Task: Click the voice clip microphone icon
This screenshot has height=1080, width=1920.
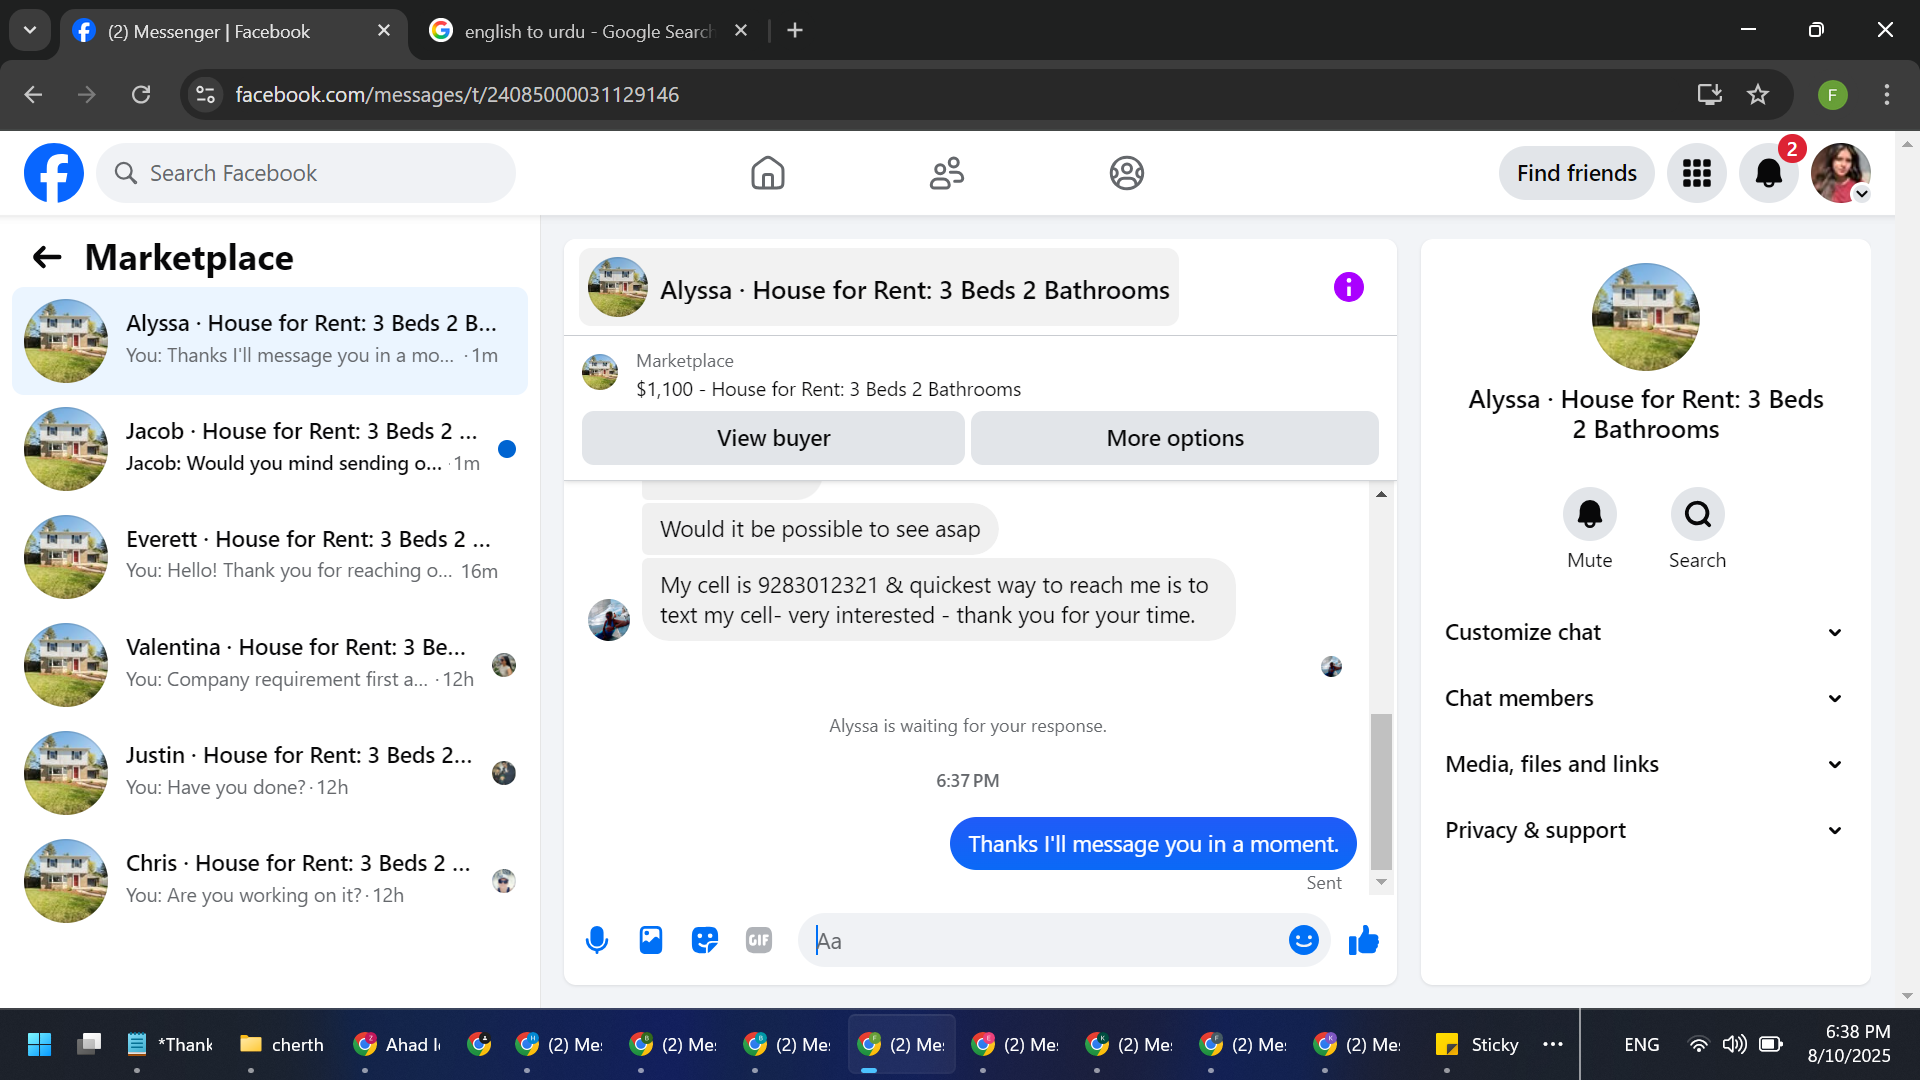Action: (x=597, y=940)
